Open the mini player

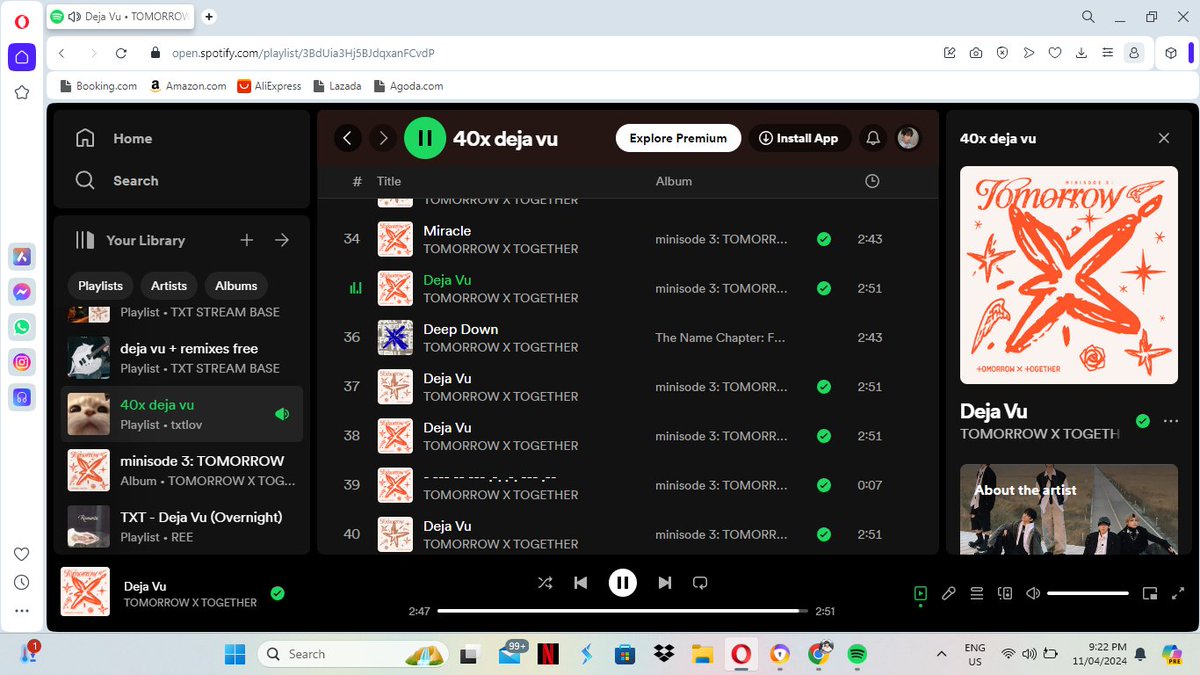[1150, 593]
